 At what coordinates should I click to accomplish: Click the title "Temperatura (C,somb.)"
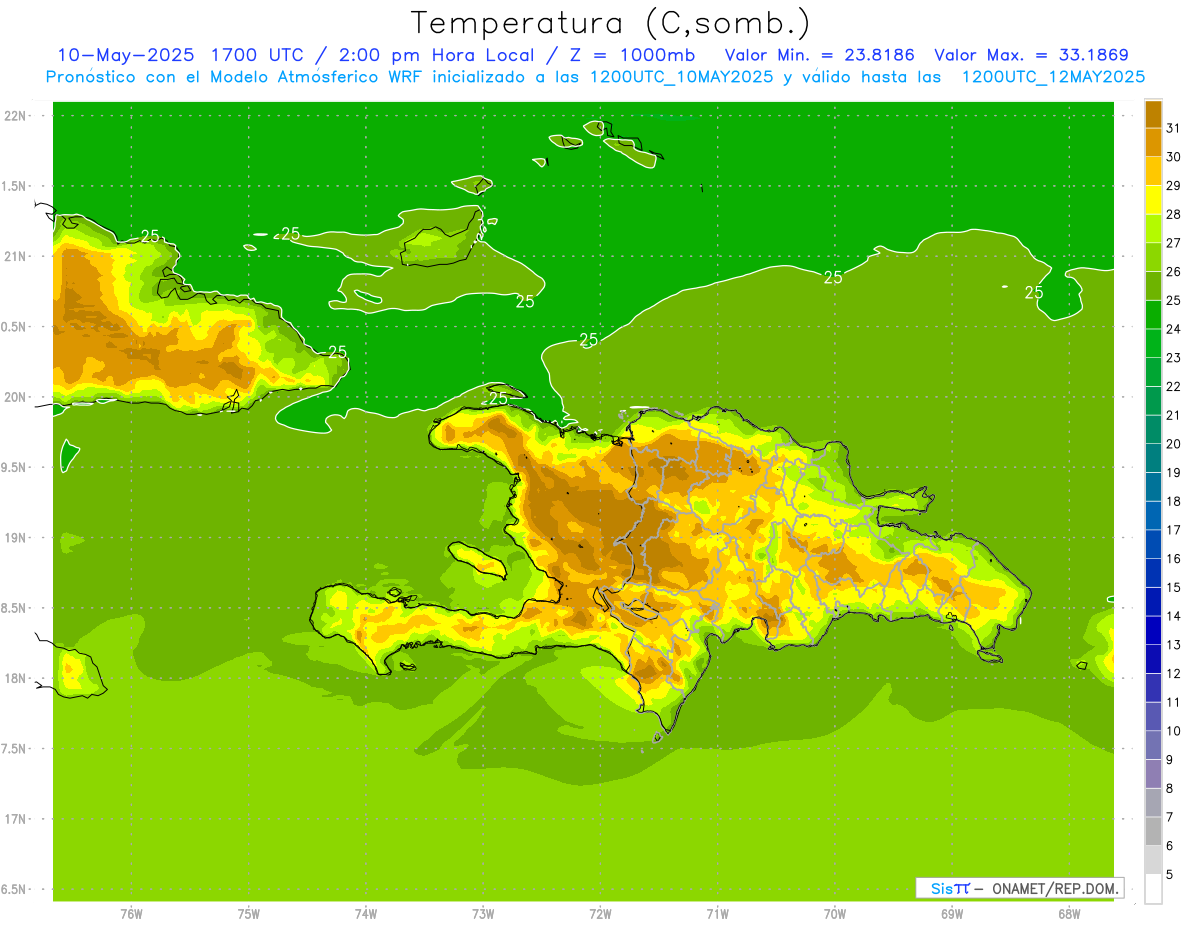[611, 22]
